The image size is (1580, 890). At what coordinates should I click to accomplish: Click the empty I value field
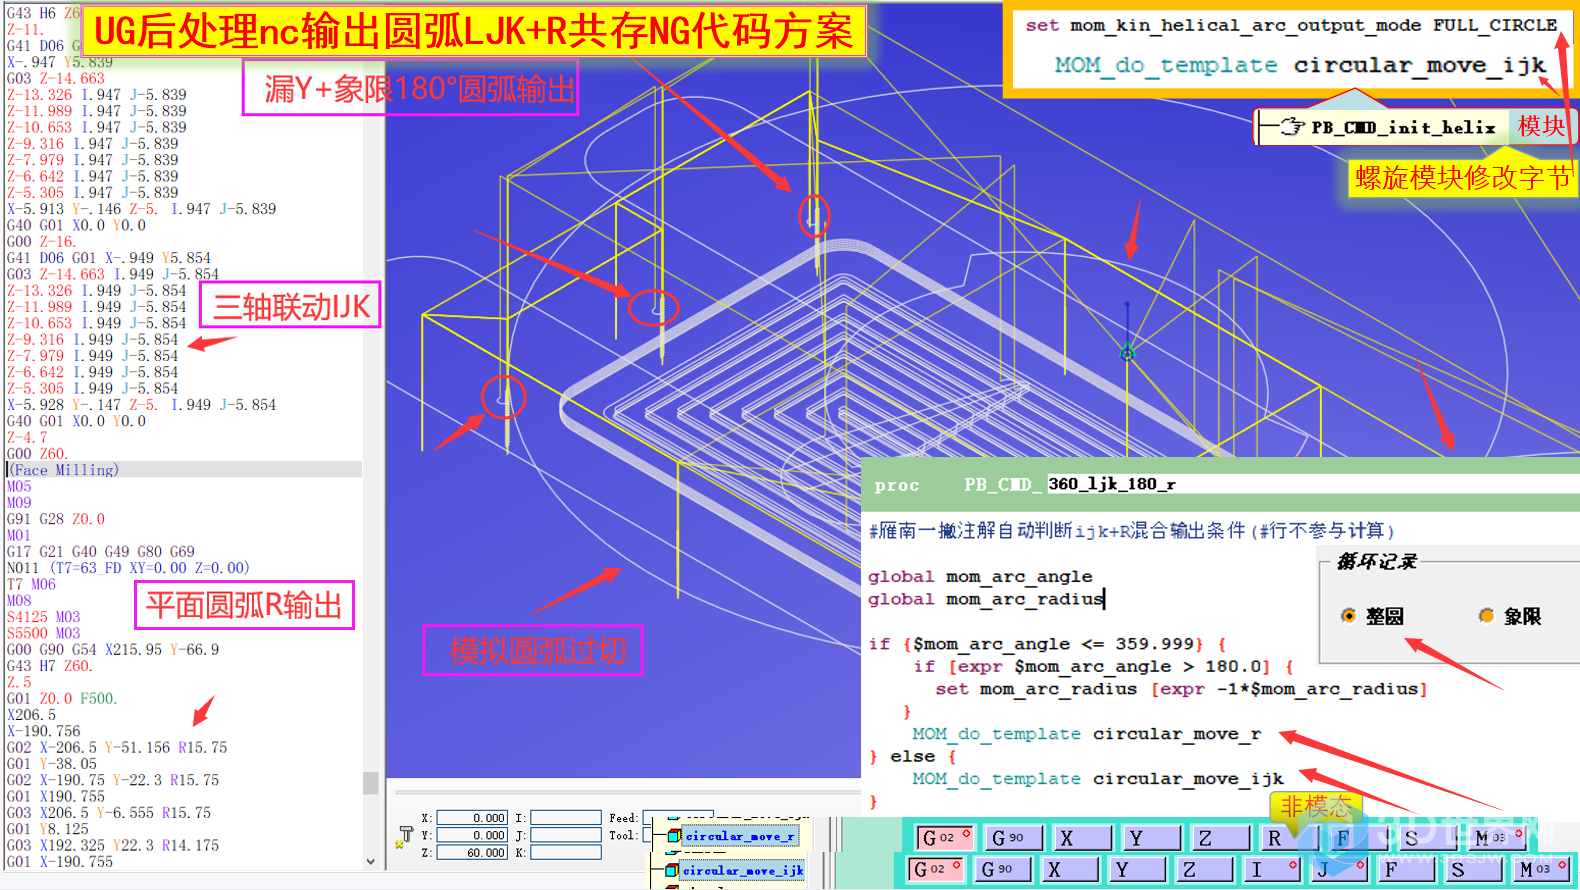tap(565, 818)
